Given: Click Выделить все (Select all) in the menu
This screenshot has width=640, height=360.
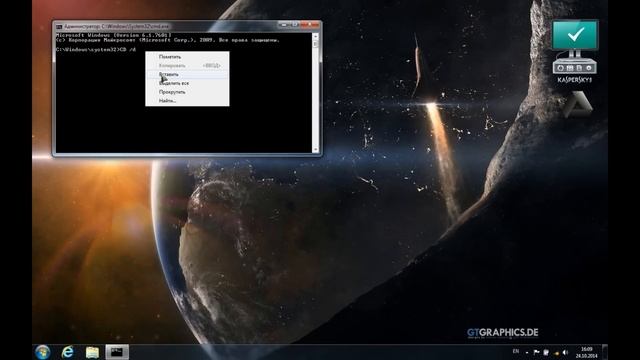Looking at the screenshot, I should (187, 83).
